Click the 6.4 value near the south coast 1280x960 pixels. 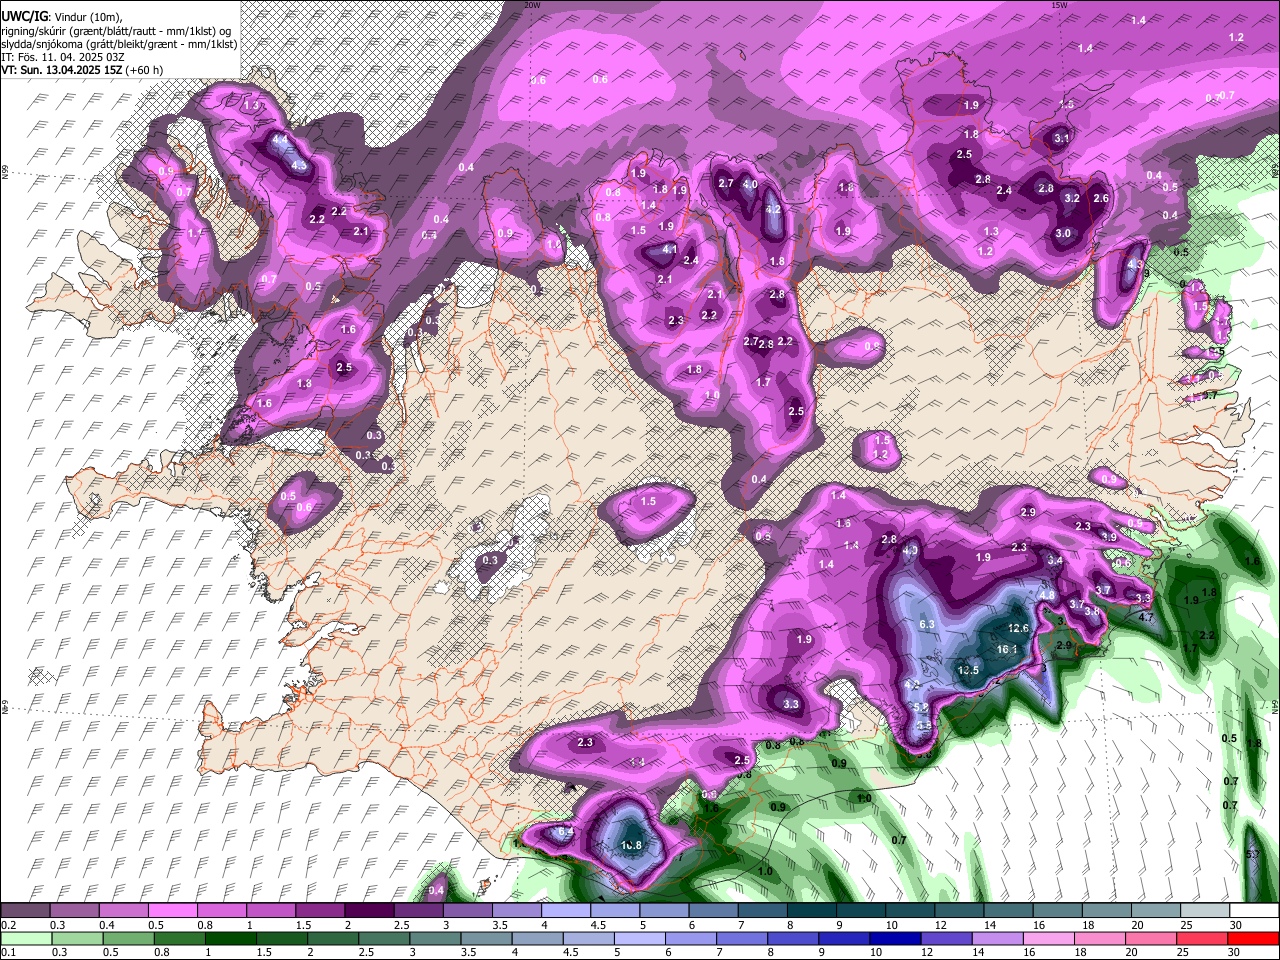[x=565, y=831]
